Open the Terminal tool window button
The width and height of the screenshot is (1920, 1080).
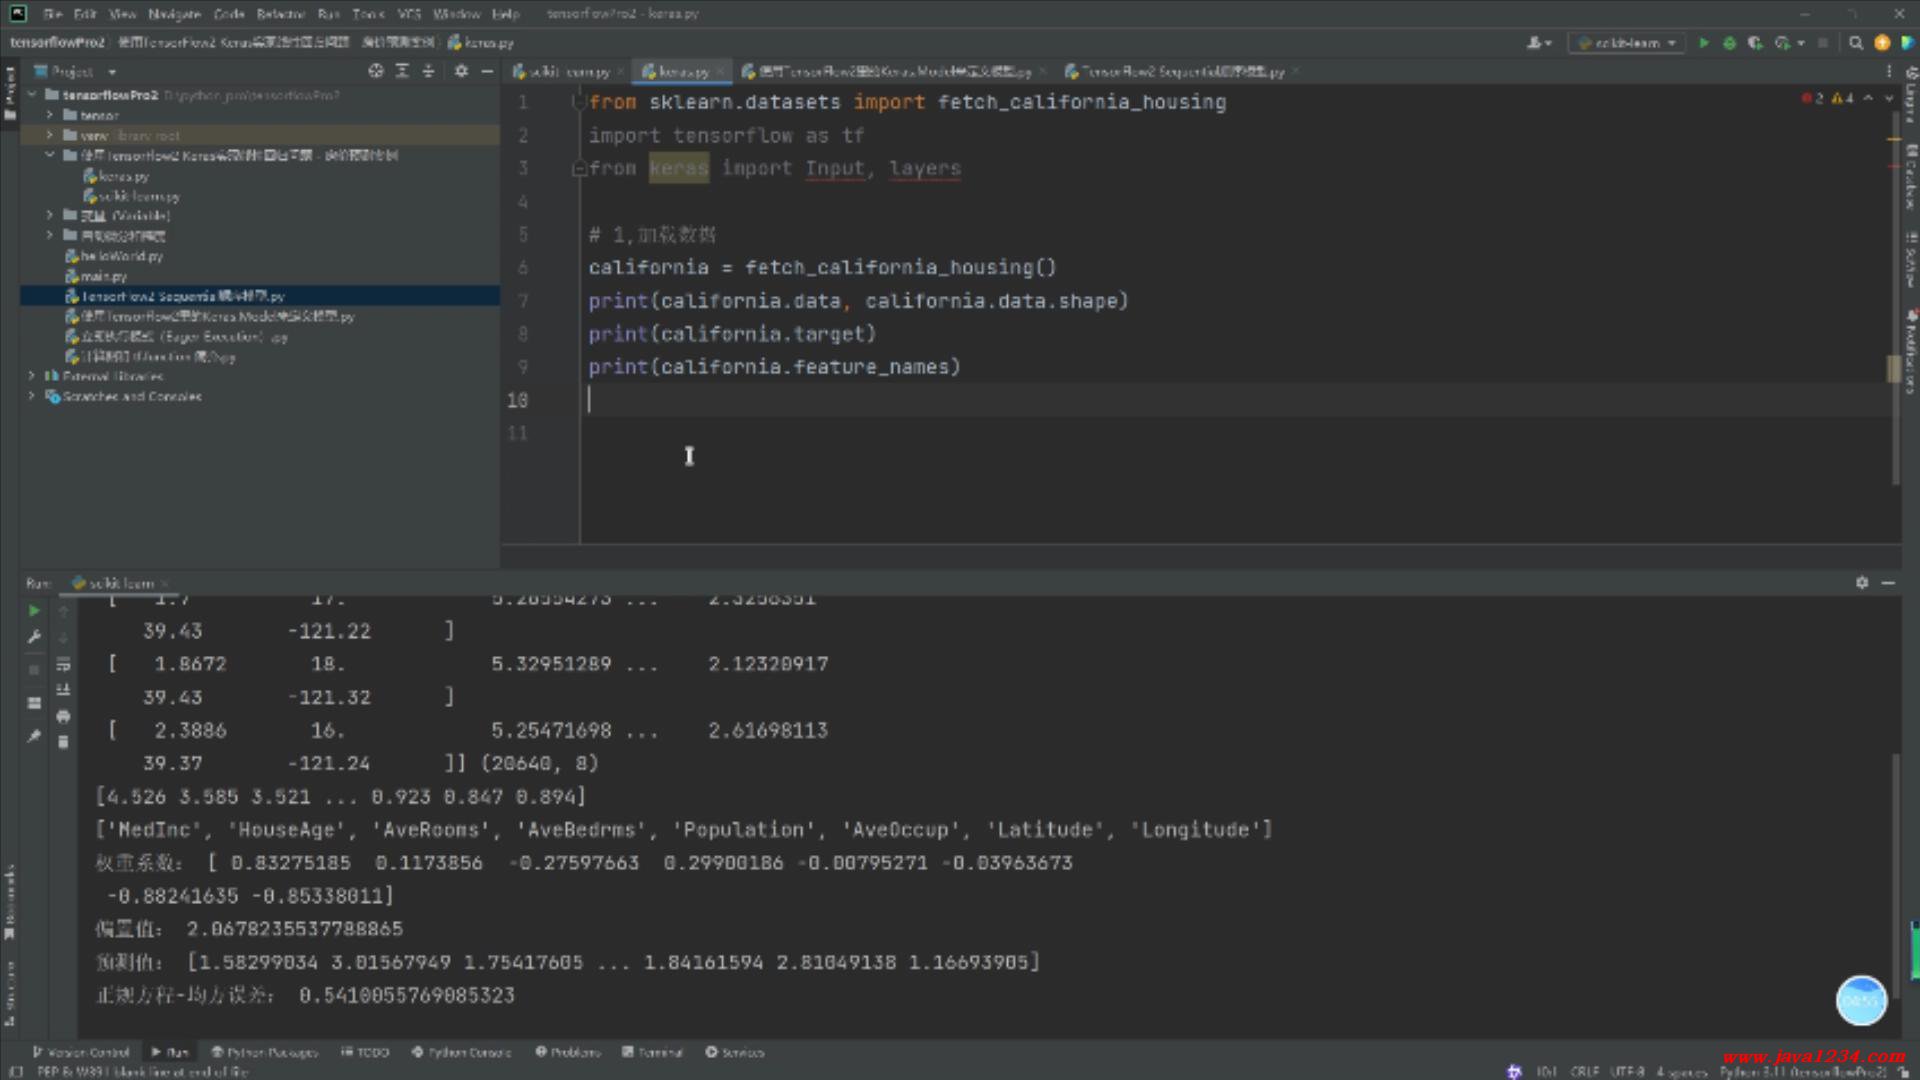[x=652, y=1052]
